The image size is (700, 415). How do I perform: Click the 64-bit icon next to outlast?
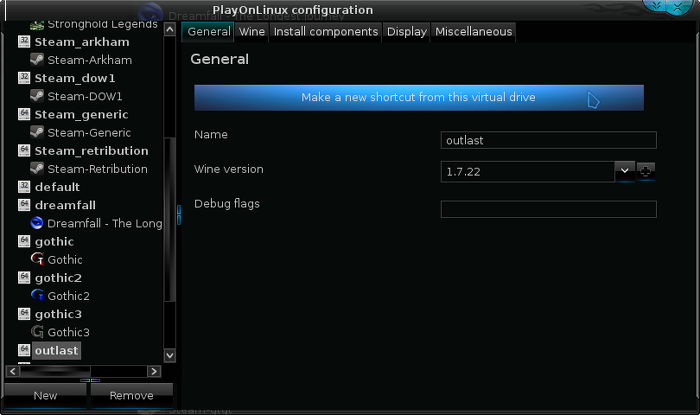[x=24, y=350]
